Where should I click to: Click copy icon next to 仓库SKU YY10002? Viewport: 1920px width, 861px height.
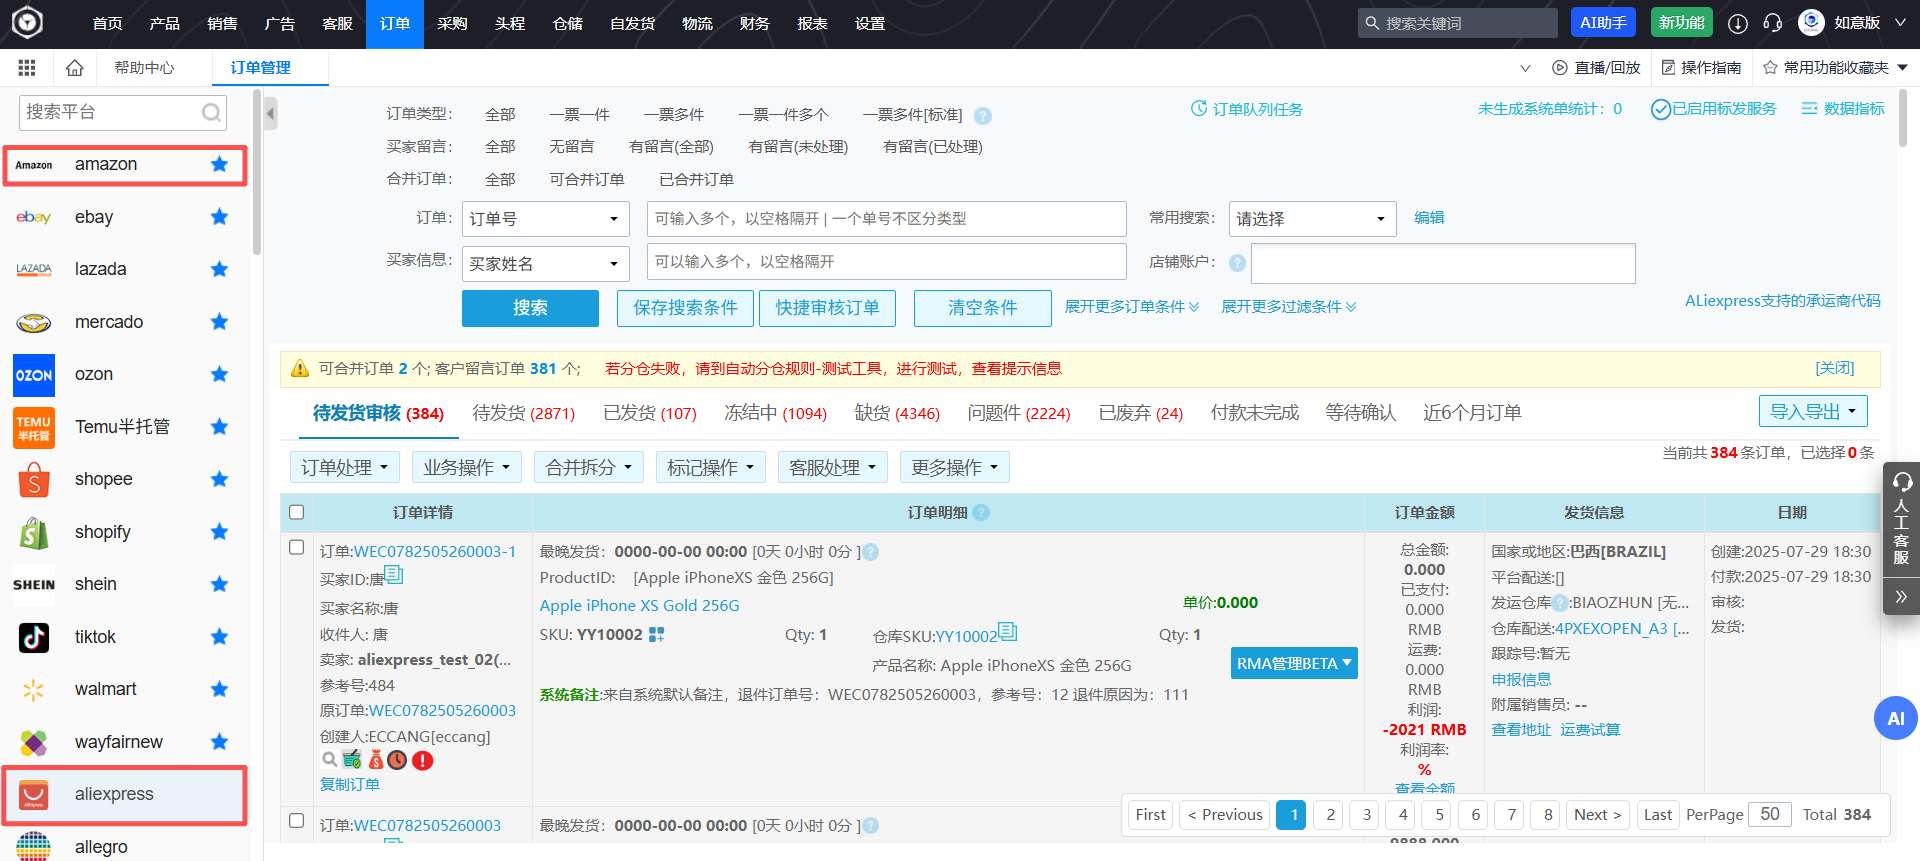pyautogui.click(x=1008, y=632)
